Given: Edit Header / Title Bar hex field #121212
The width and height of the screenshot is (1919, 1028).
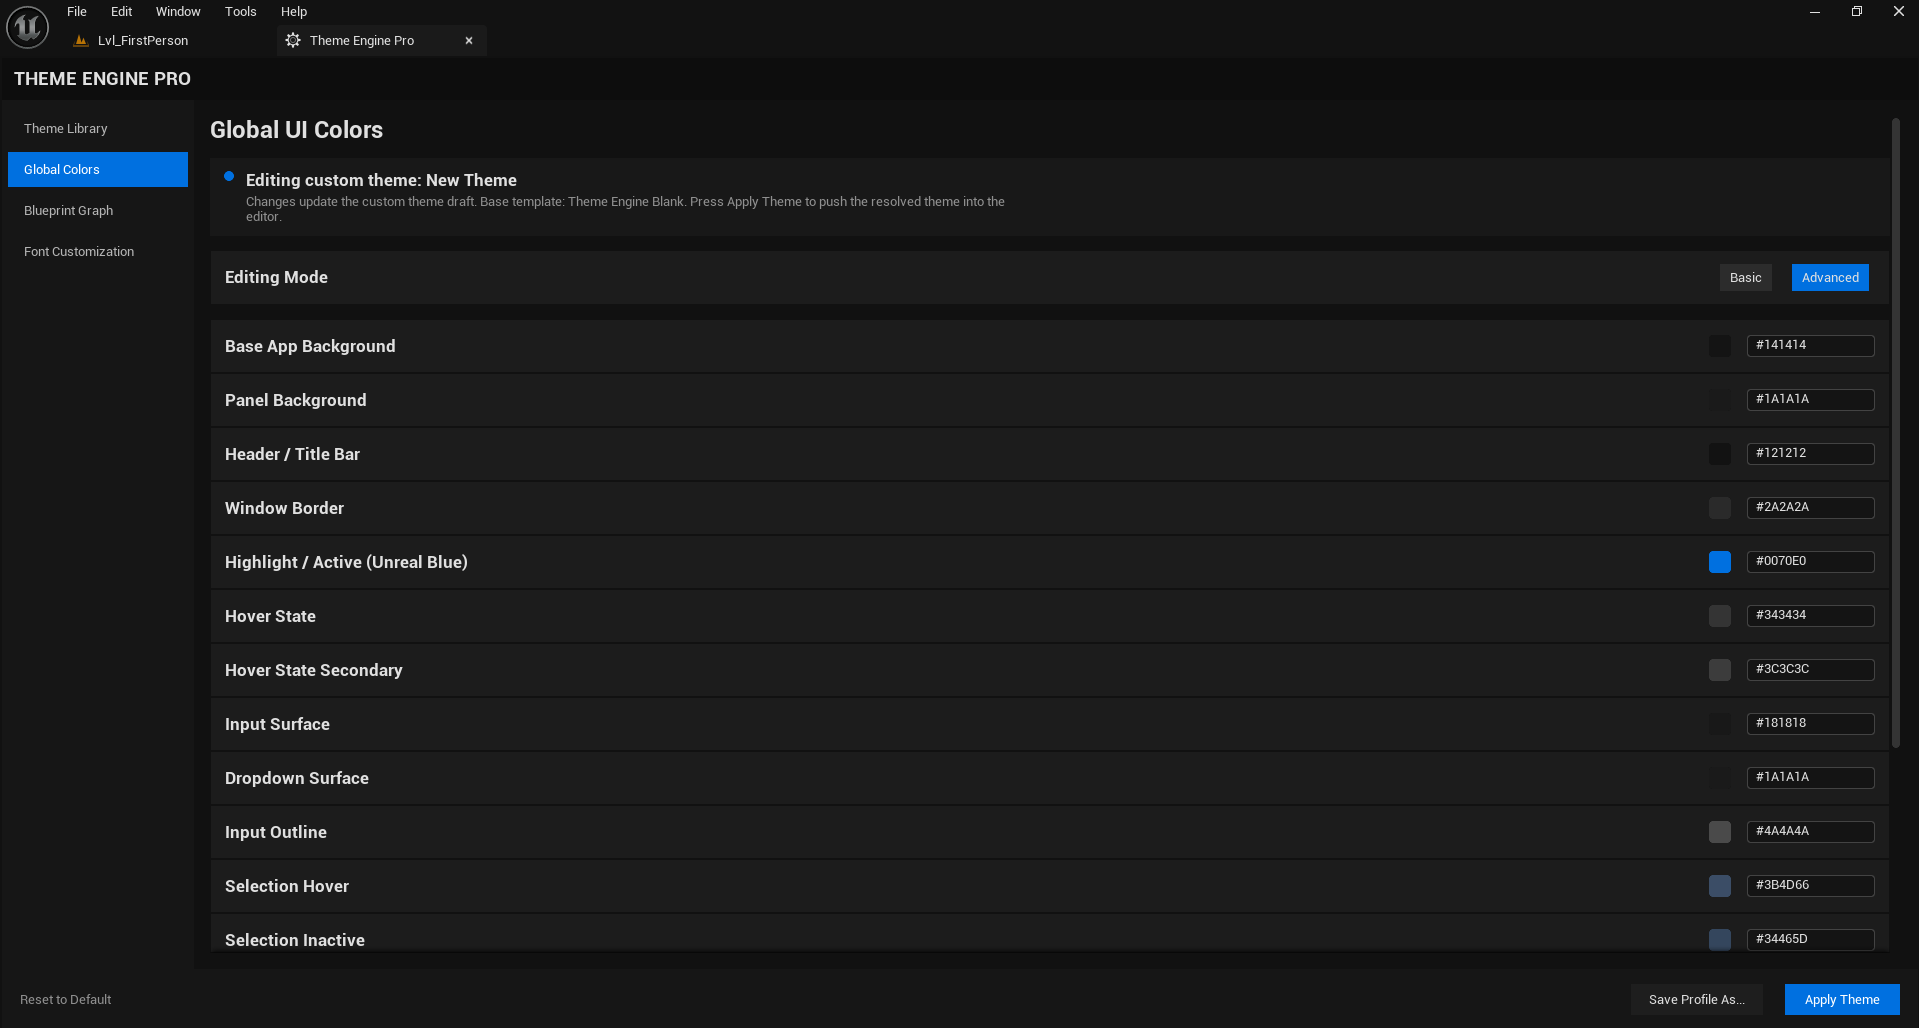Looking at the screenshot, I should (1810, 454).
